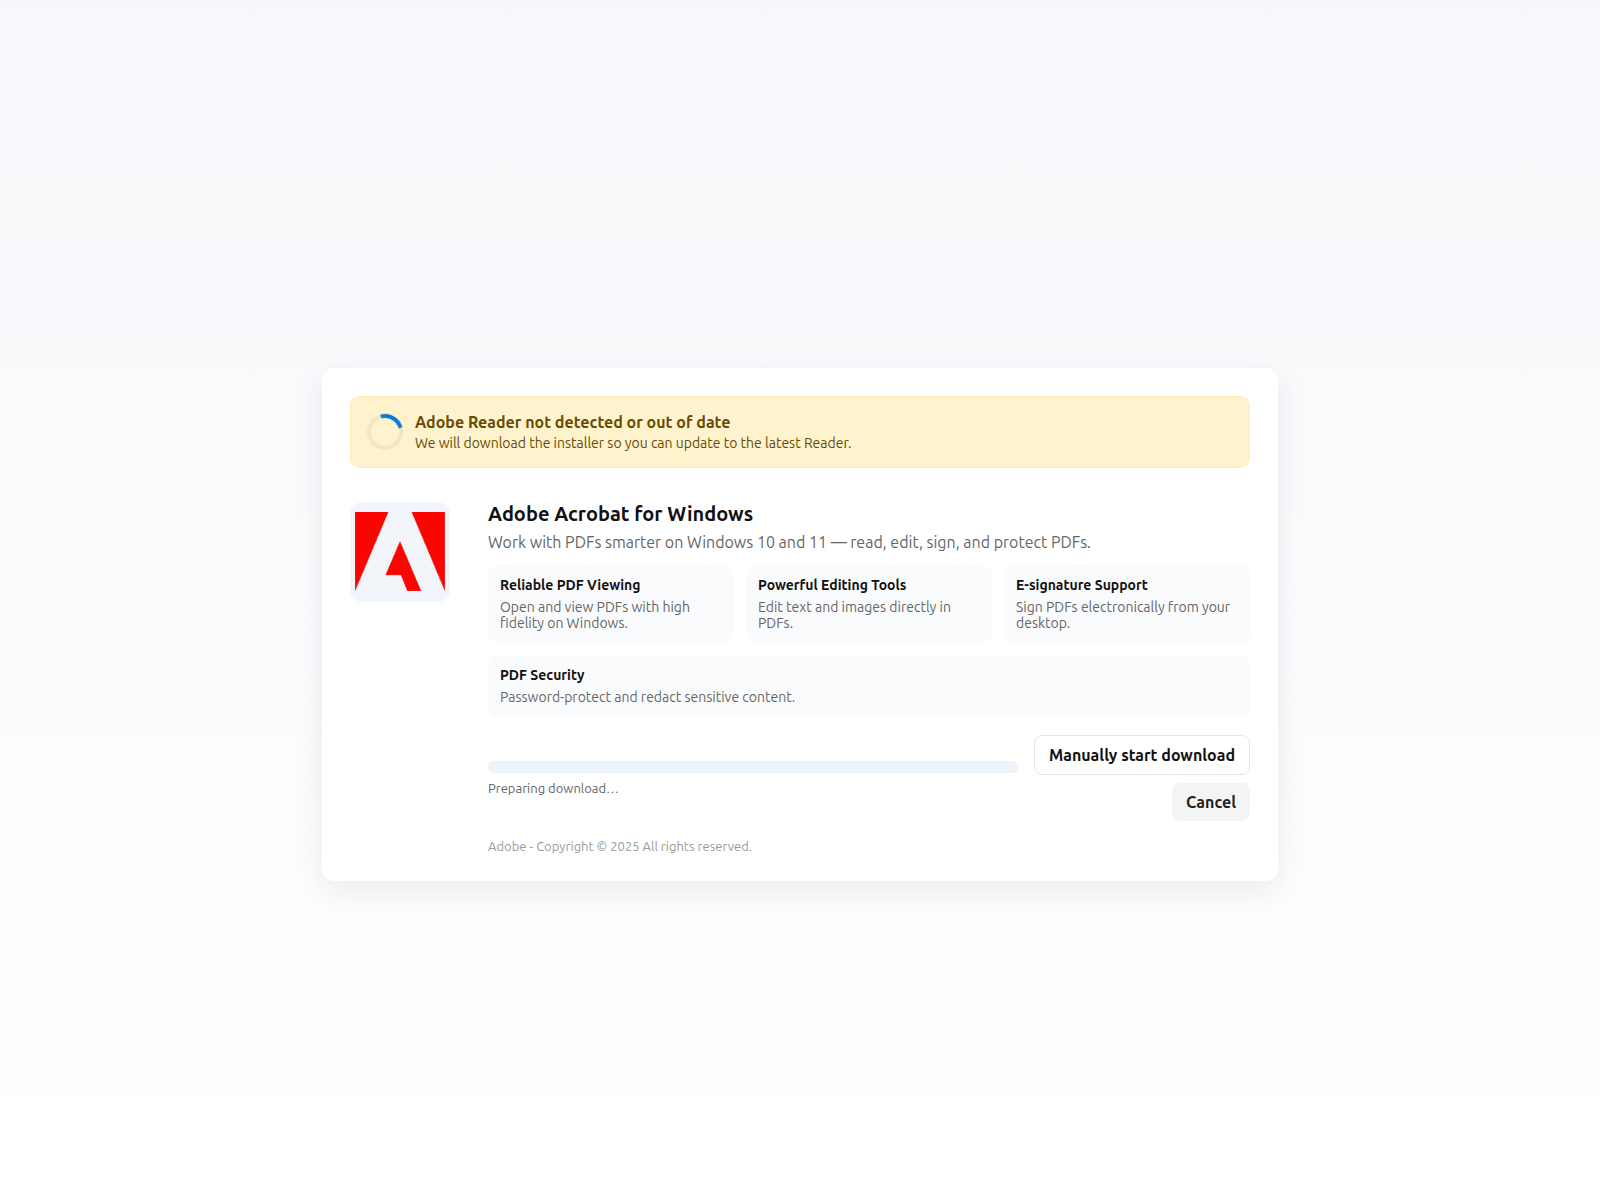Click the Manually start download button

click(1141, 755)
